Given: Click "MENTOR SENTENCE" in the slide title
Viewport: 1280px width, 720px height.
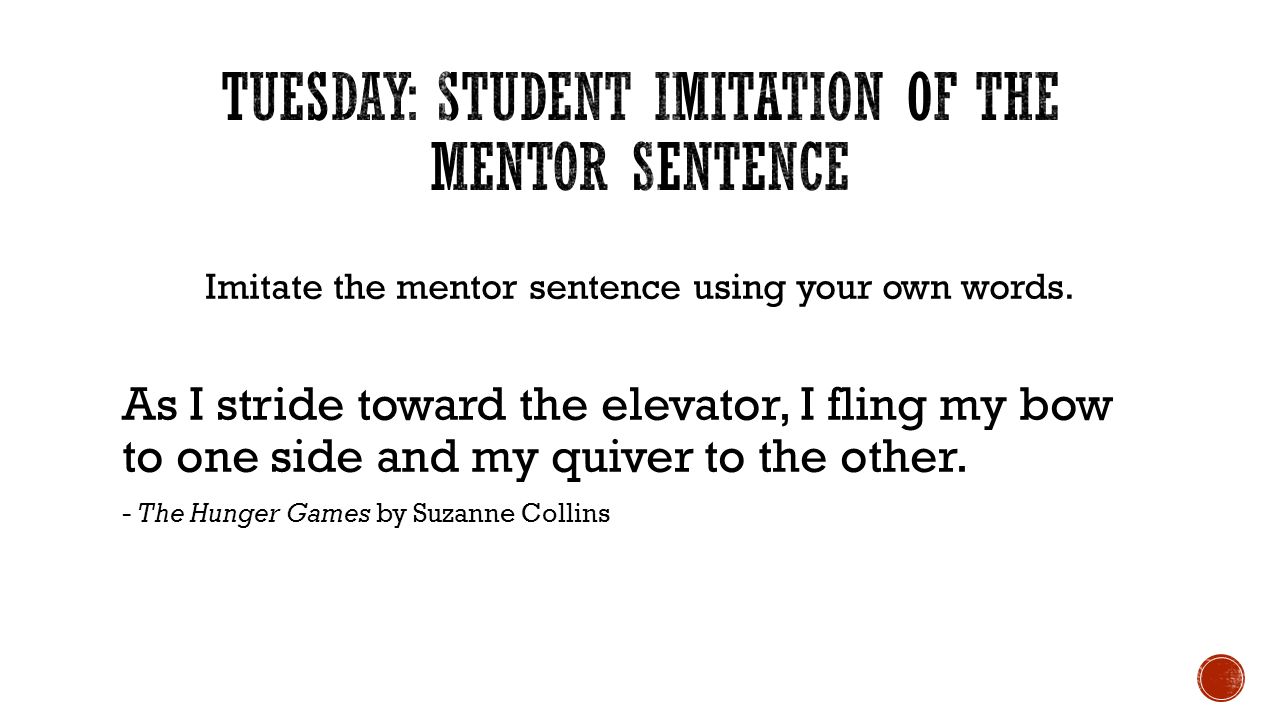Looking at the screenshot, I should point(640,167).
